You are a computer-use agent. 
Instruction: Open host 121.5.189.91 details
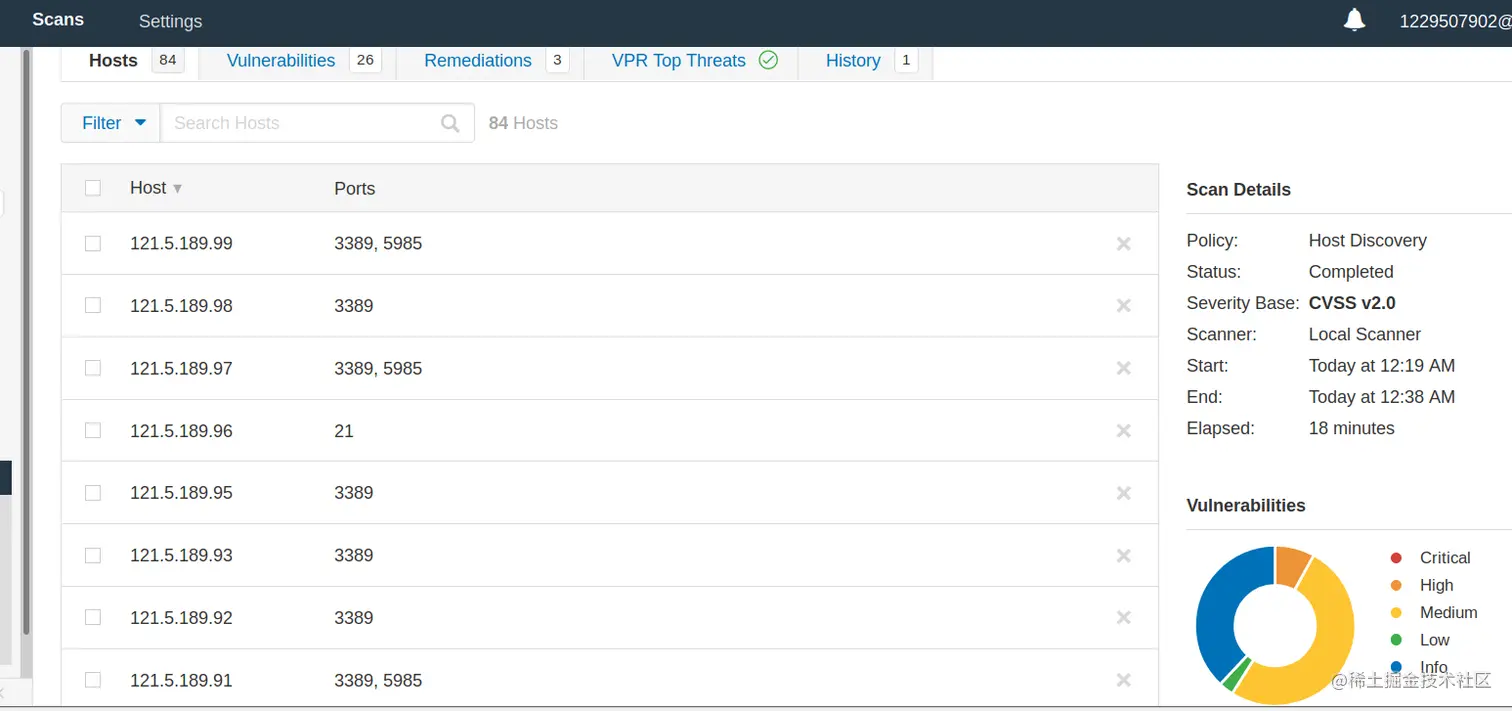point(181,681)
